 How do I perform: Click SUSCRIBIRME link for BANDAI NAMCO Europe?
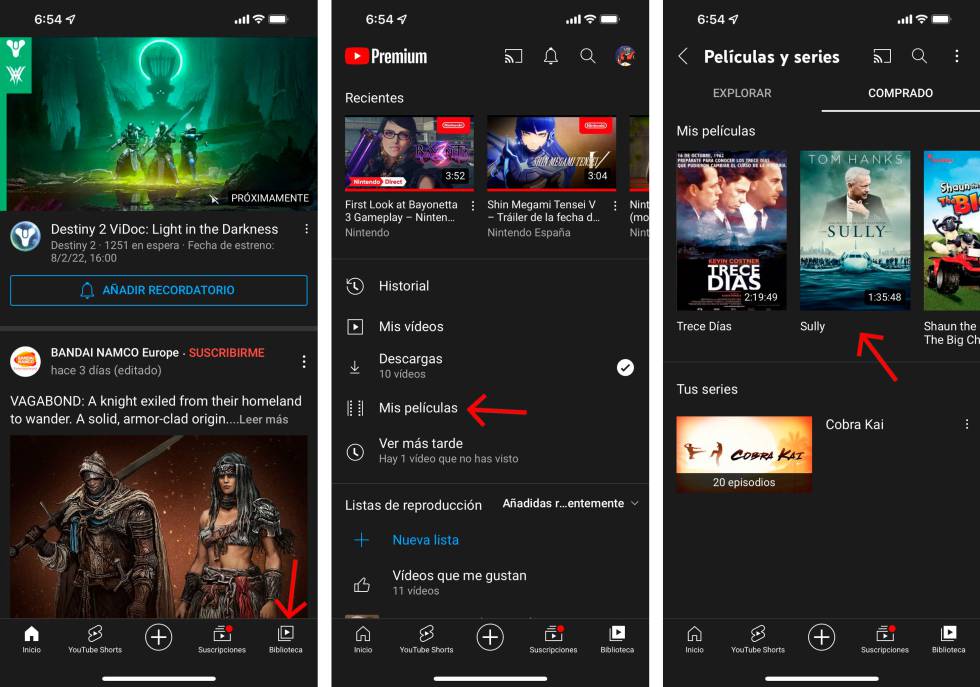pyautogui.click(x=226, y=353)
